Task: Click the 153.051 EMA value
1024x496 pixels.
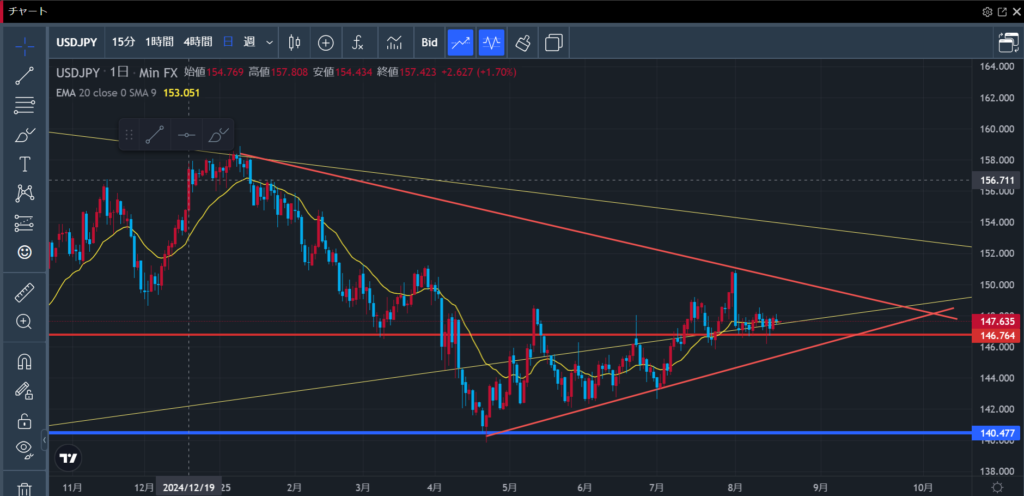Action: [x=181, y=93]
